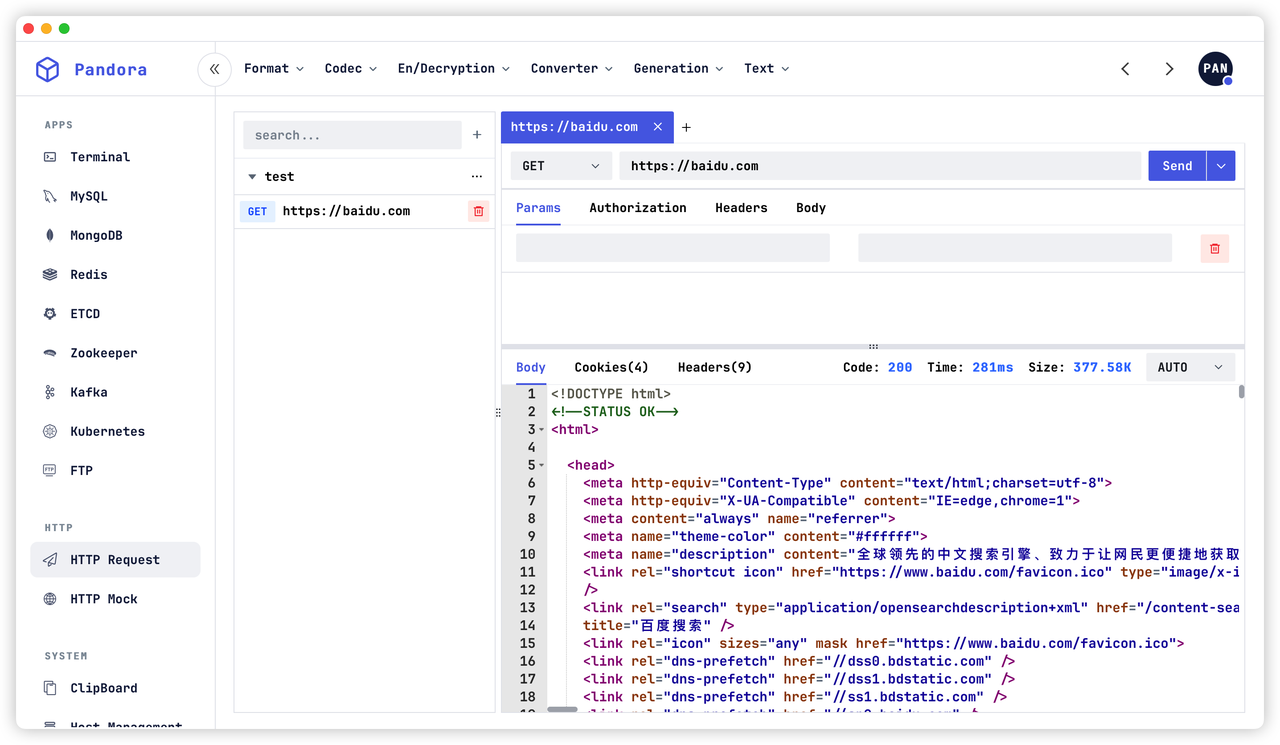The image size is (1280, 745).
Task: Open the Text menu
Action: tap(766, 68)
